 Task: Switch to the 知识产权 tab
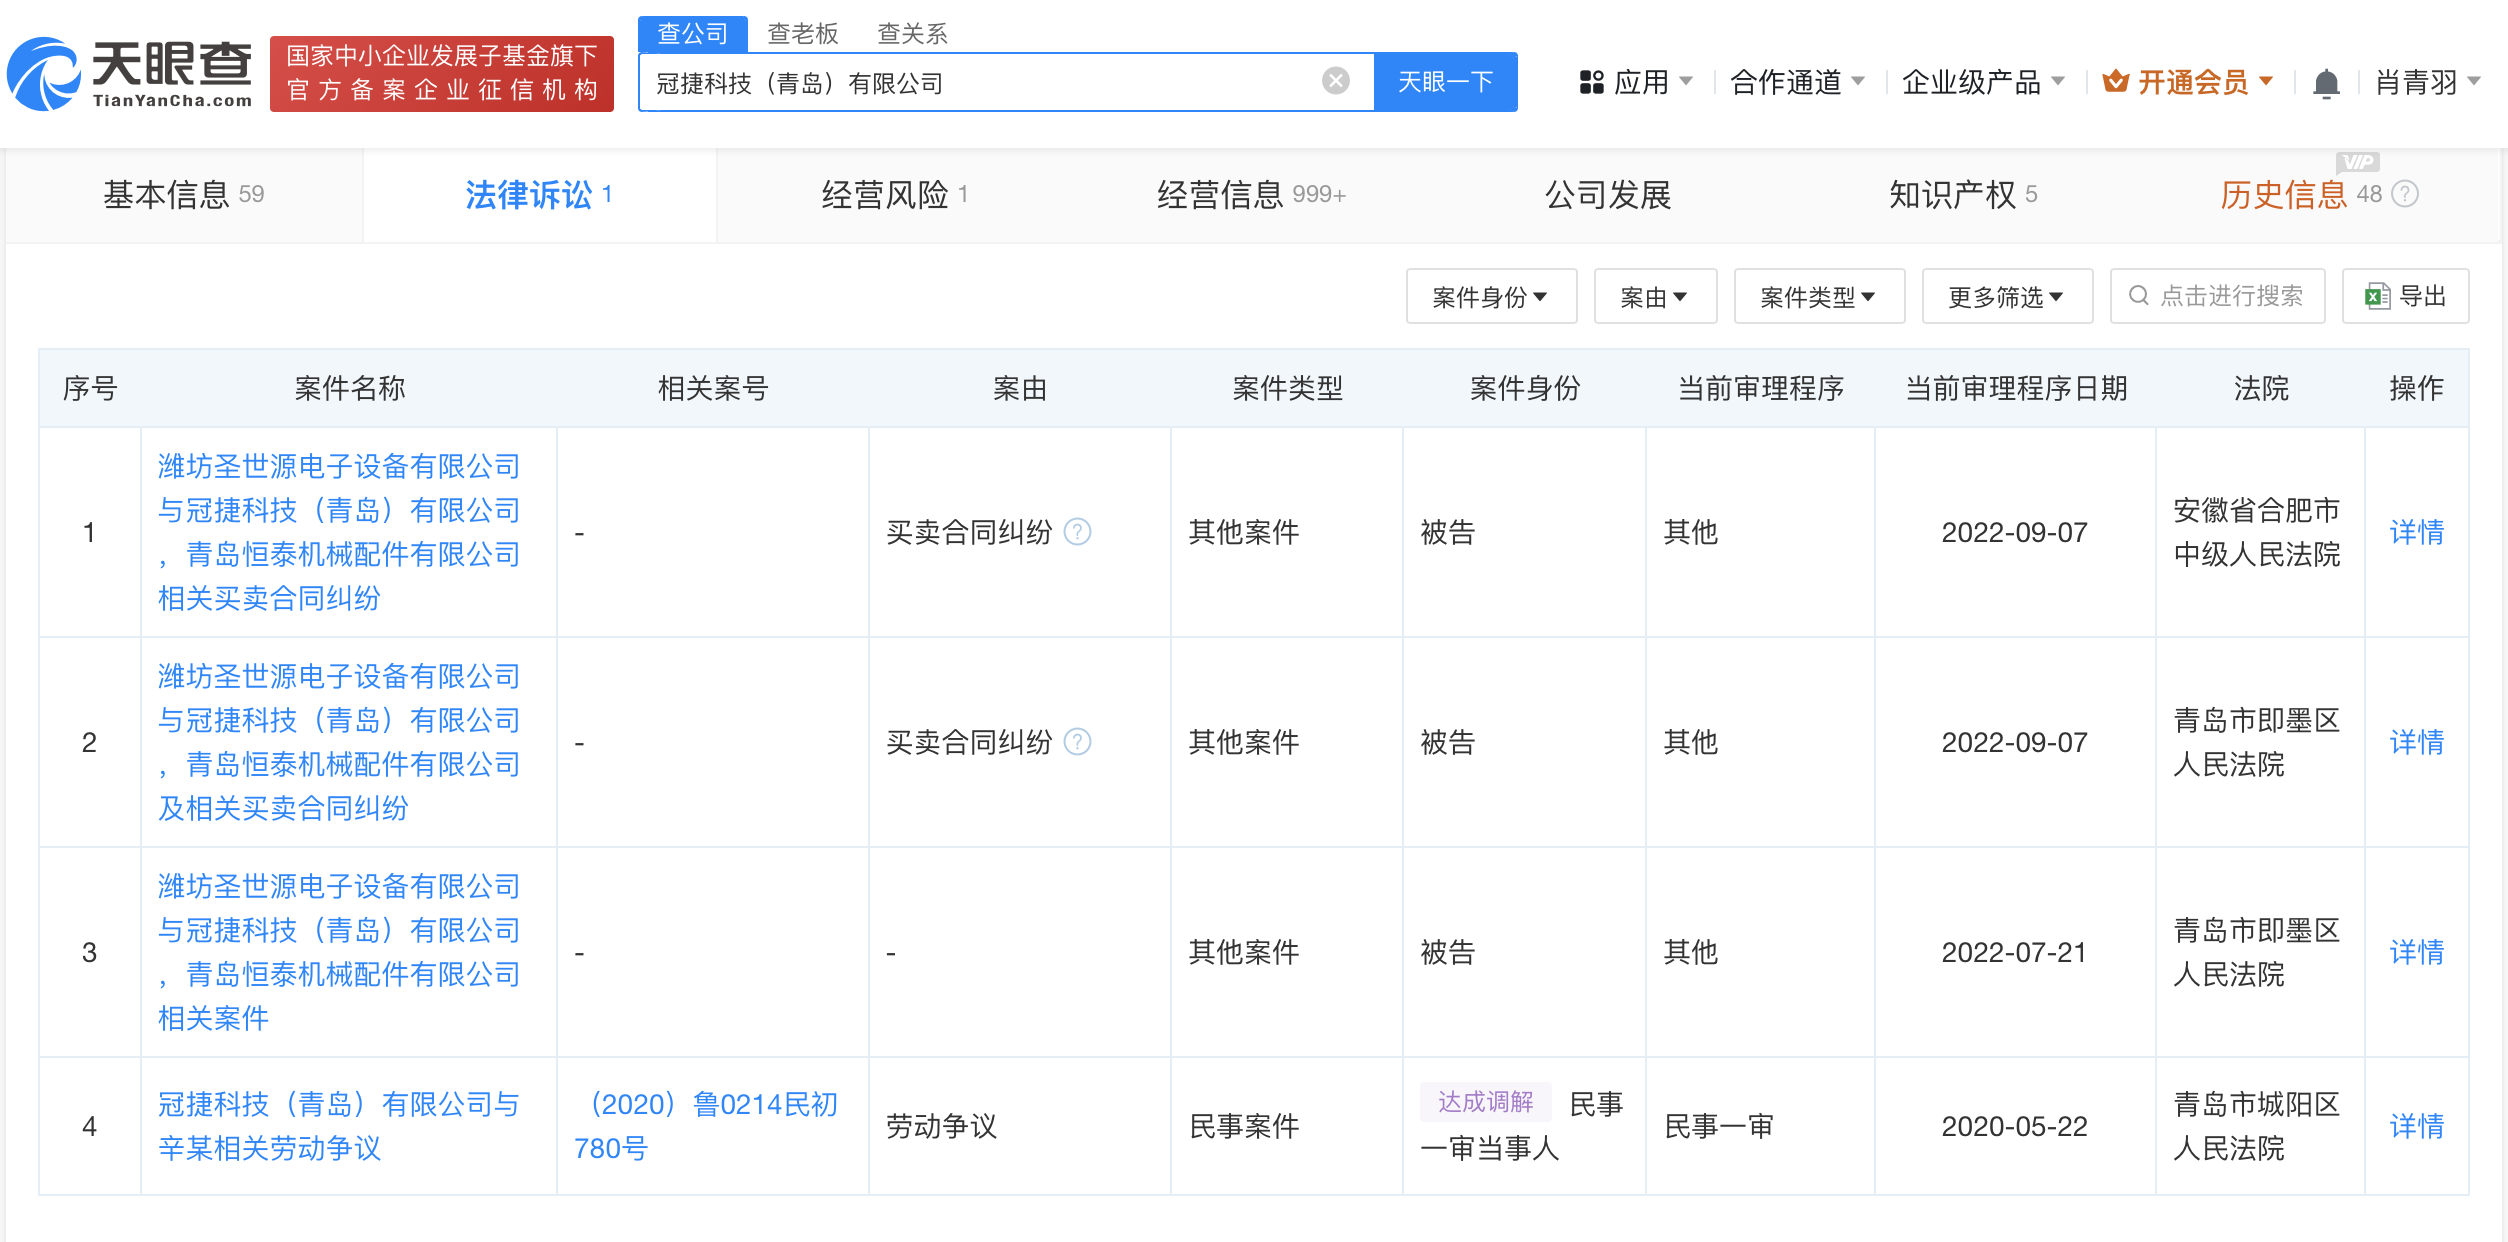pos(1962,194)
